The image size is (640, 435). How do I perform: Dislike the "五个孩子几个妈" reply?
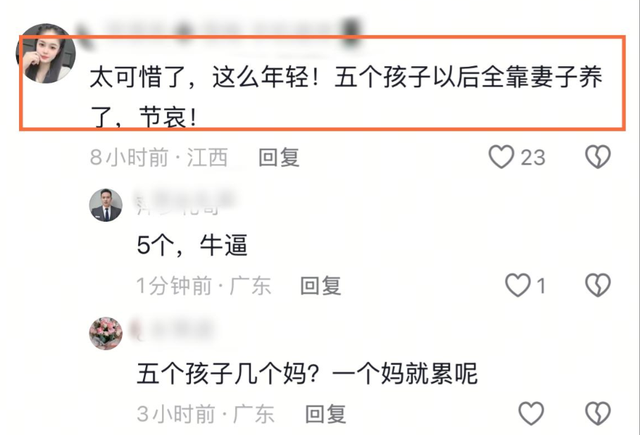pyautogui.click(x=598, y=413)
